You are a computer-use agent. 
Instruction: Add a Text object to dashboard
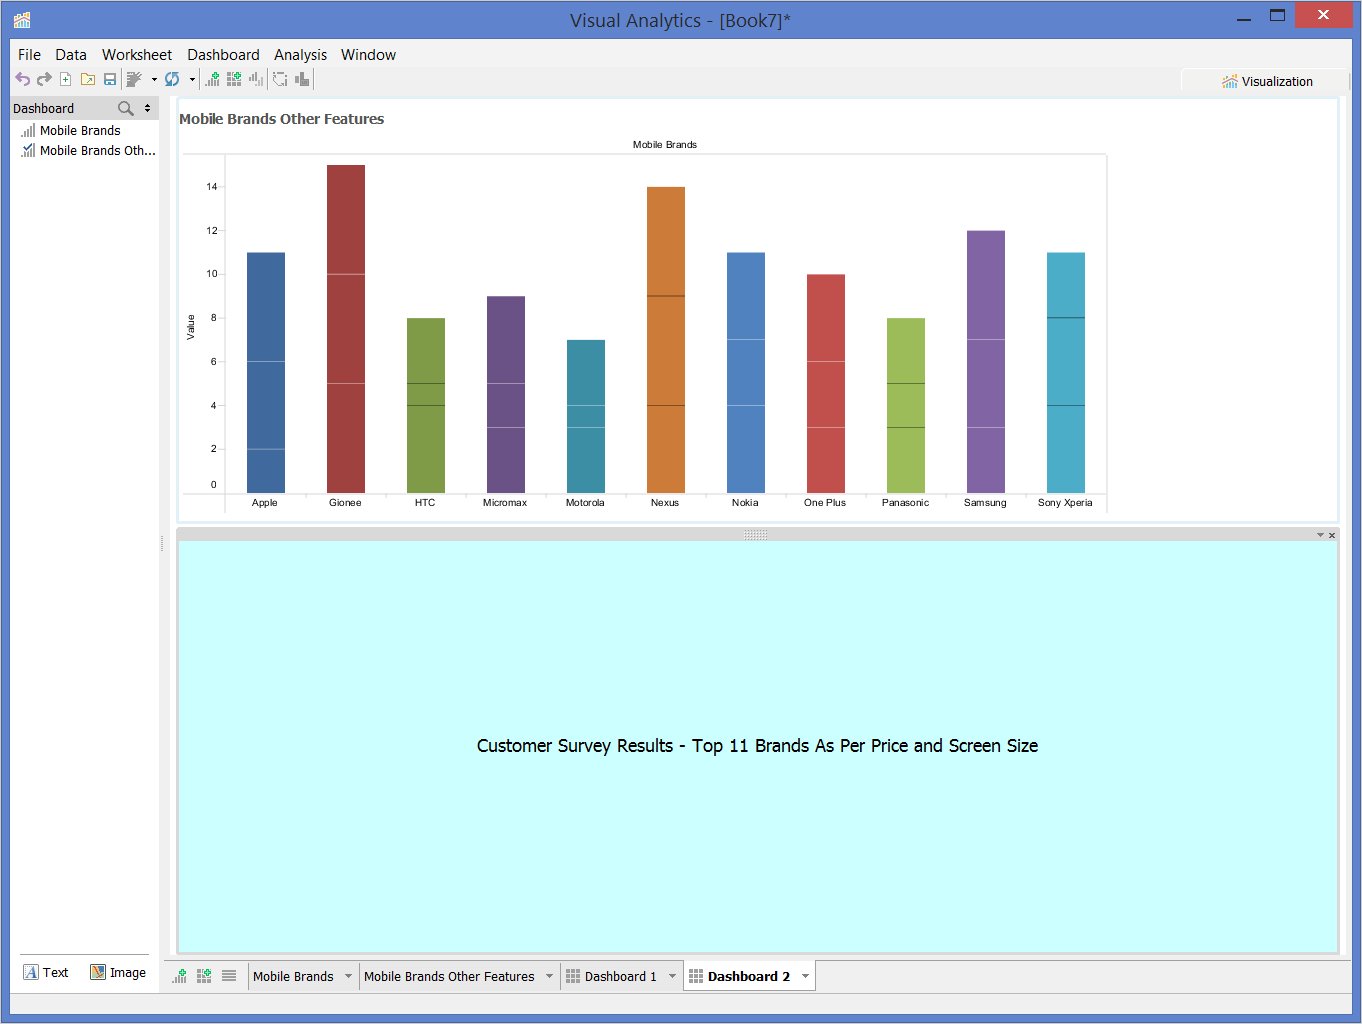46,972
